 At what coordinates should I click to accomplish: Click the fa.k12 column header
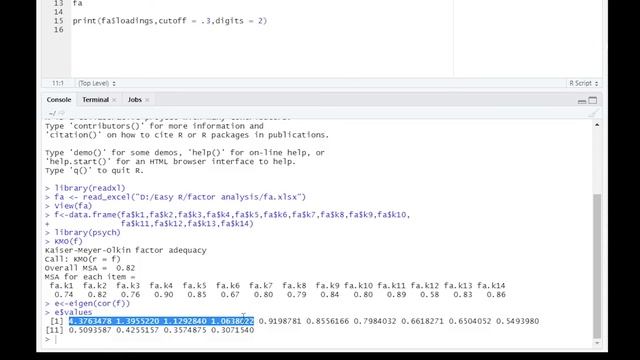[x=425, y=286]
